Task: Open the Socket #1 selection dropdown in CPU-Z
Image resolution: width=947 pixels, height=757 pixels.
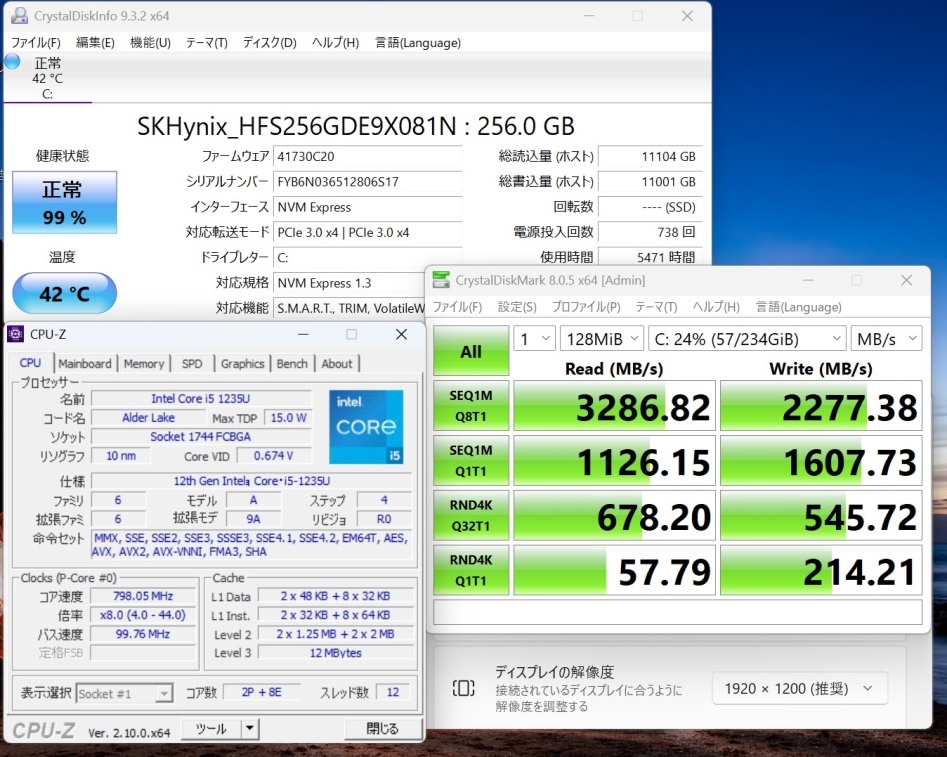Action: (124, 694)
